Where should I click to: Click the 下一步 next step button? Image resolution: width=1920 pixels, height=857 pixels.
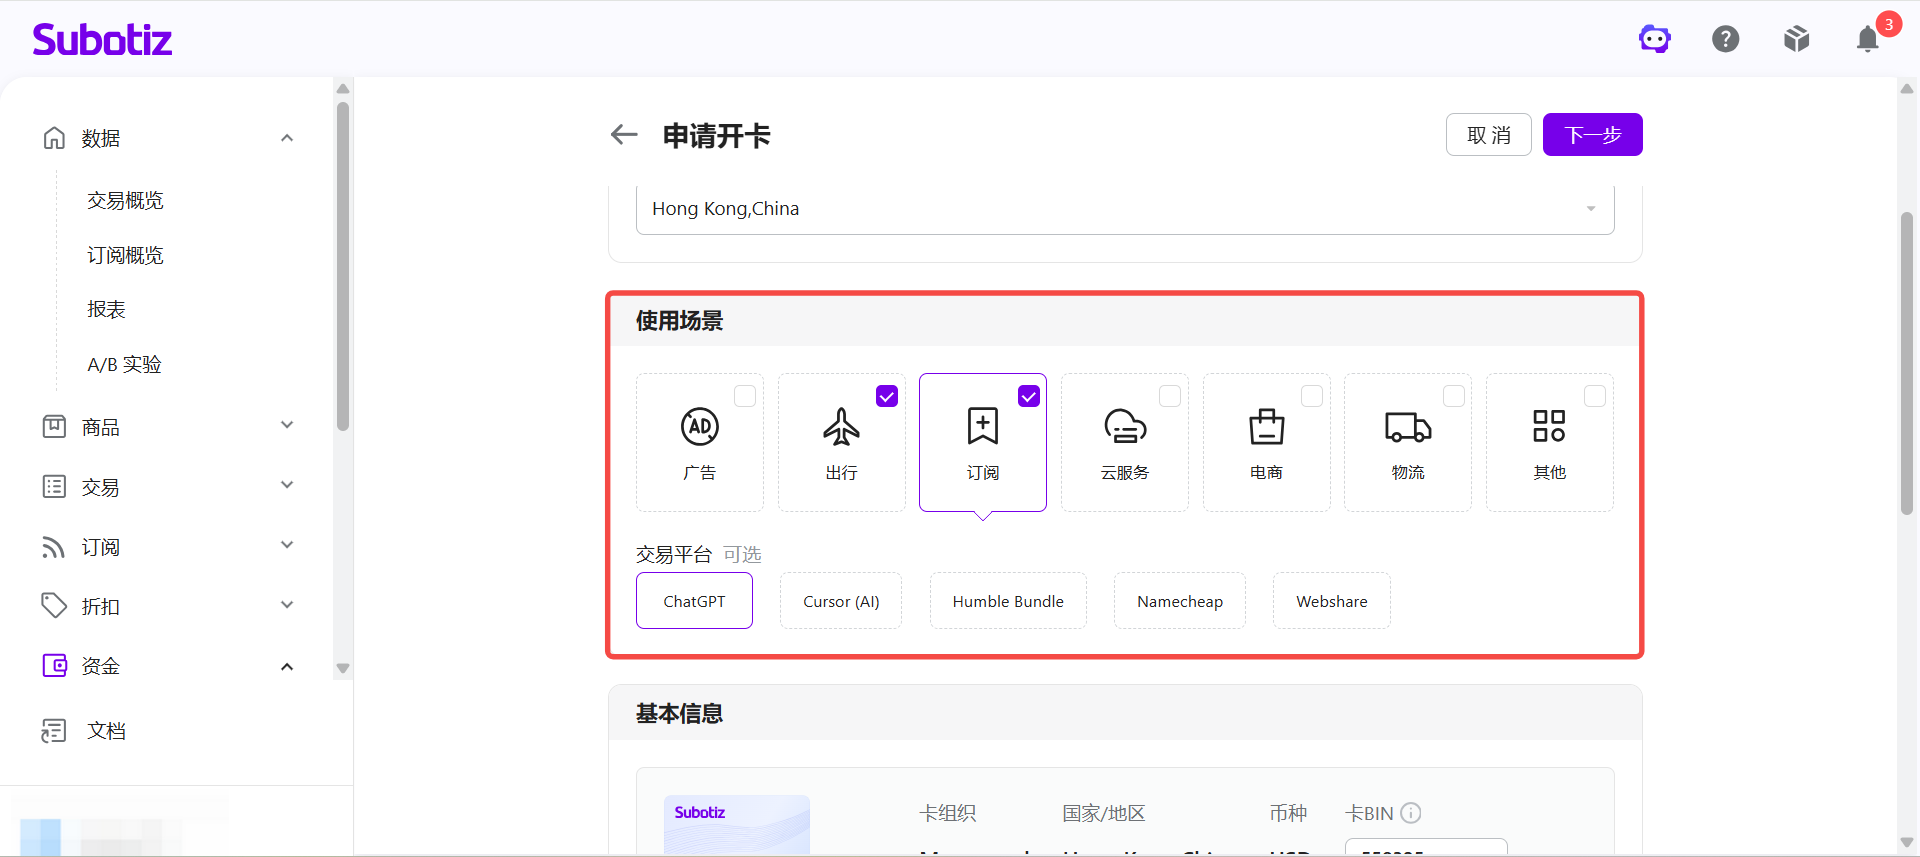[1593, 135]
